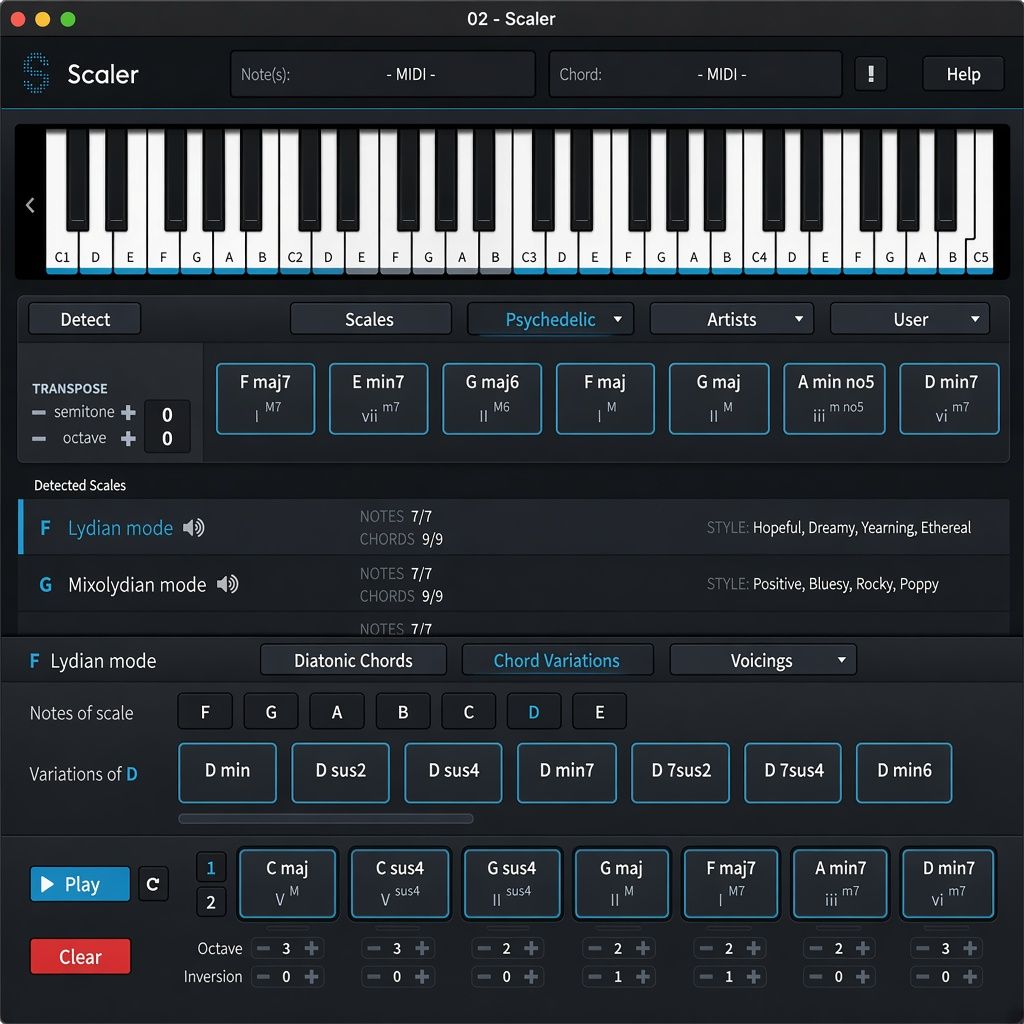The height and width of the screenshot is (1024, 1024).
Task: Decrease transpose semitone with the minus icon
Action: (x=39, y=412)
